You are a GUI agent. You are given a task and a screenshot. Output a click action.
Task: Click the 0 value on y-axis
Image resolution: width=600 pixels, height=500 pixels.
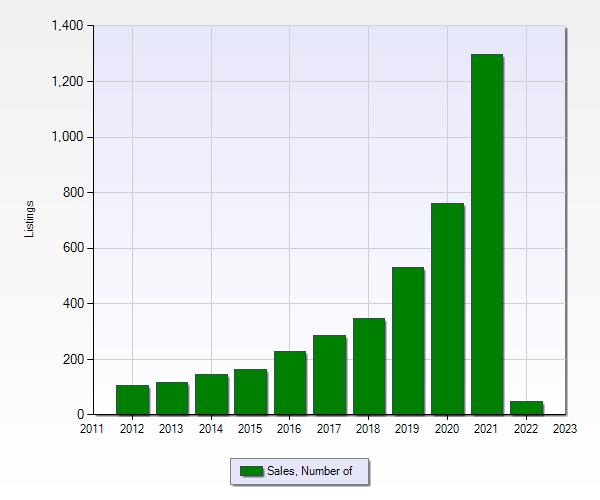81,414
